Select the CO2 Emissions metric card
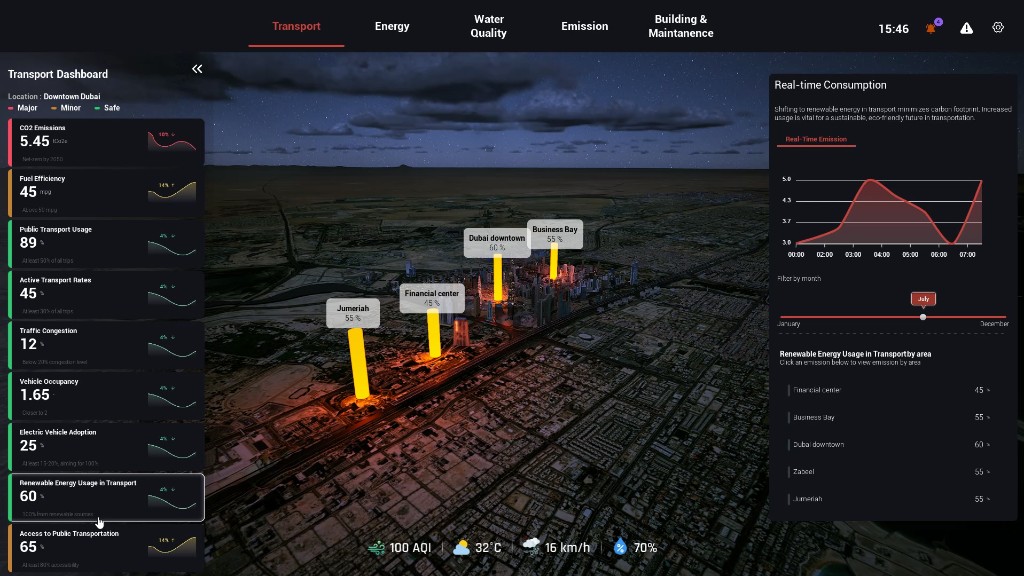Image resolution: width=1024 pixels, height=576 pixels. point(106,143)
